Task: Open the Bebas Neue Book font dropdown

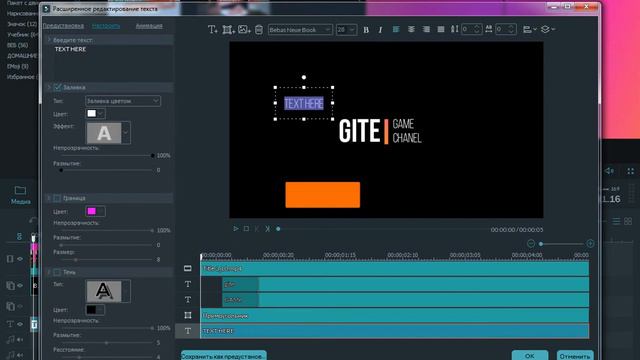Action: click(x=300, y=30)
